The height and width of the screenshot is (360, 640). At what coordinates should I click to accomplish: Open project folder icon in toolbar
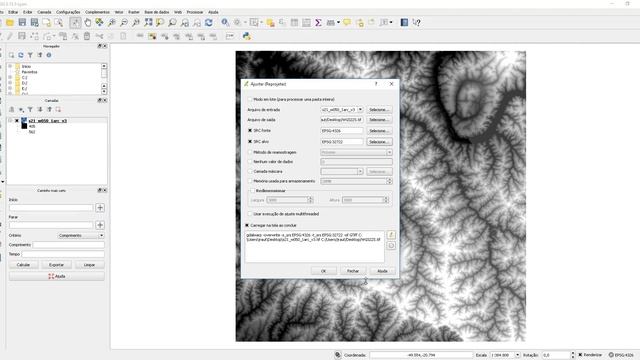(10, 22)
